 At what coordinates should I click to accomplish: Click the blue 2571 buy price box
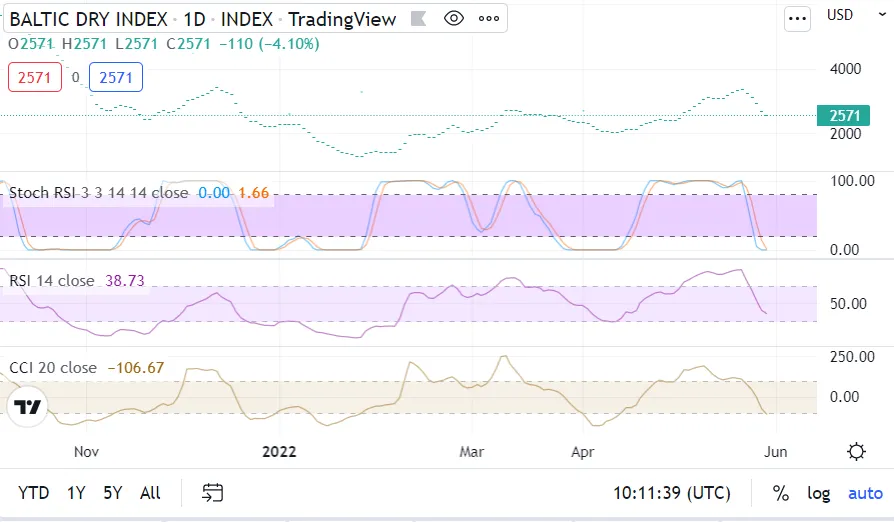click(116, 77)
